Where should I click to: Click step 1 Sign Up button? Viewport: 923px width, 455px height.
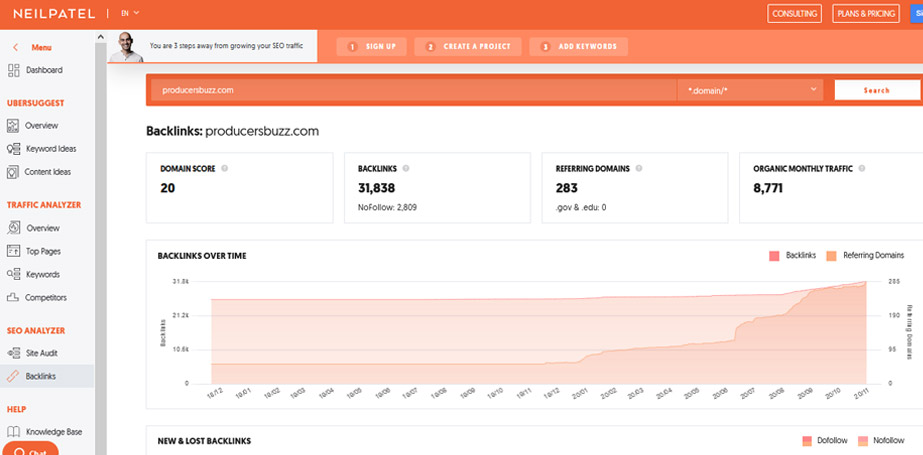tap(371, 47)
